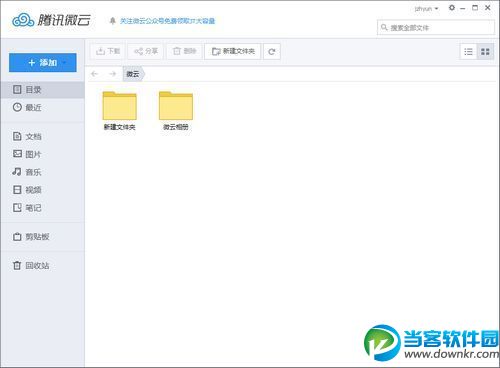Image resolution: width=500 pixels, height=368 pixels.
Task: Click the 下载 download toolbar button
Action: click(x=108, y=51)
